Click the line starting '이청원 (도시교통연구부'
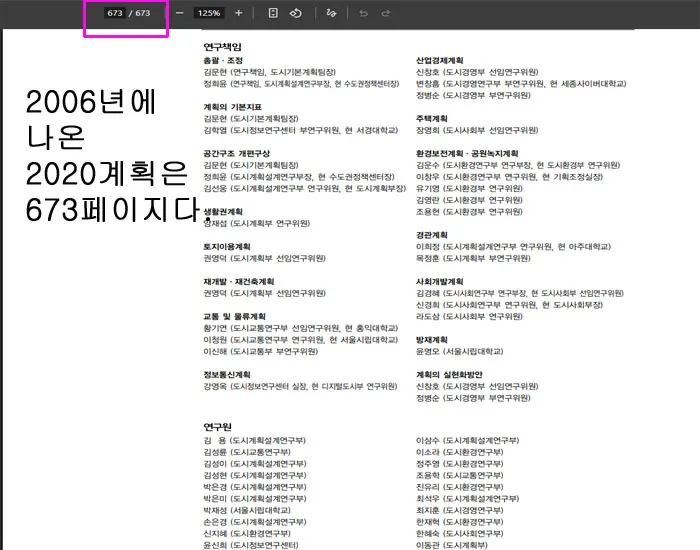 coord(301,340)
